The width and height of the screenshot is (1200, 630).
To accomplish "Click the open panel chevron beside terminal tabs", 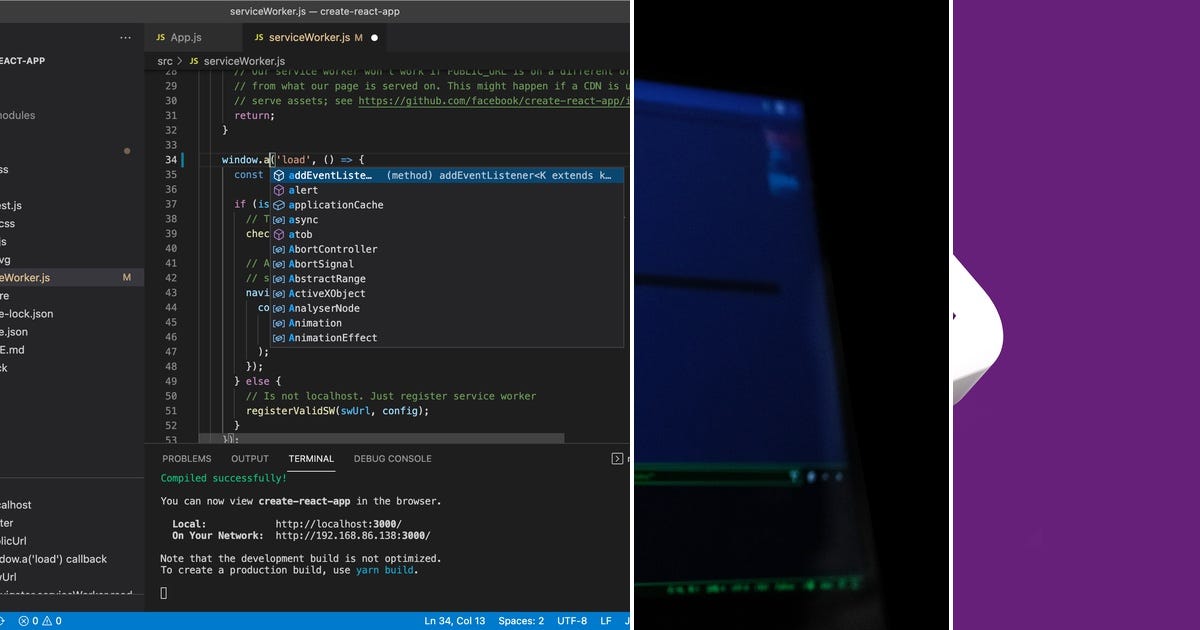I will click(617, 458).
